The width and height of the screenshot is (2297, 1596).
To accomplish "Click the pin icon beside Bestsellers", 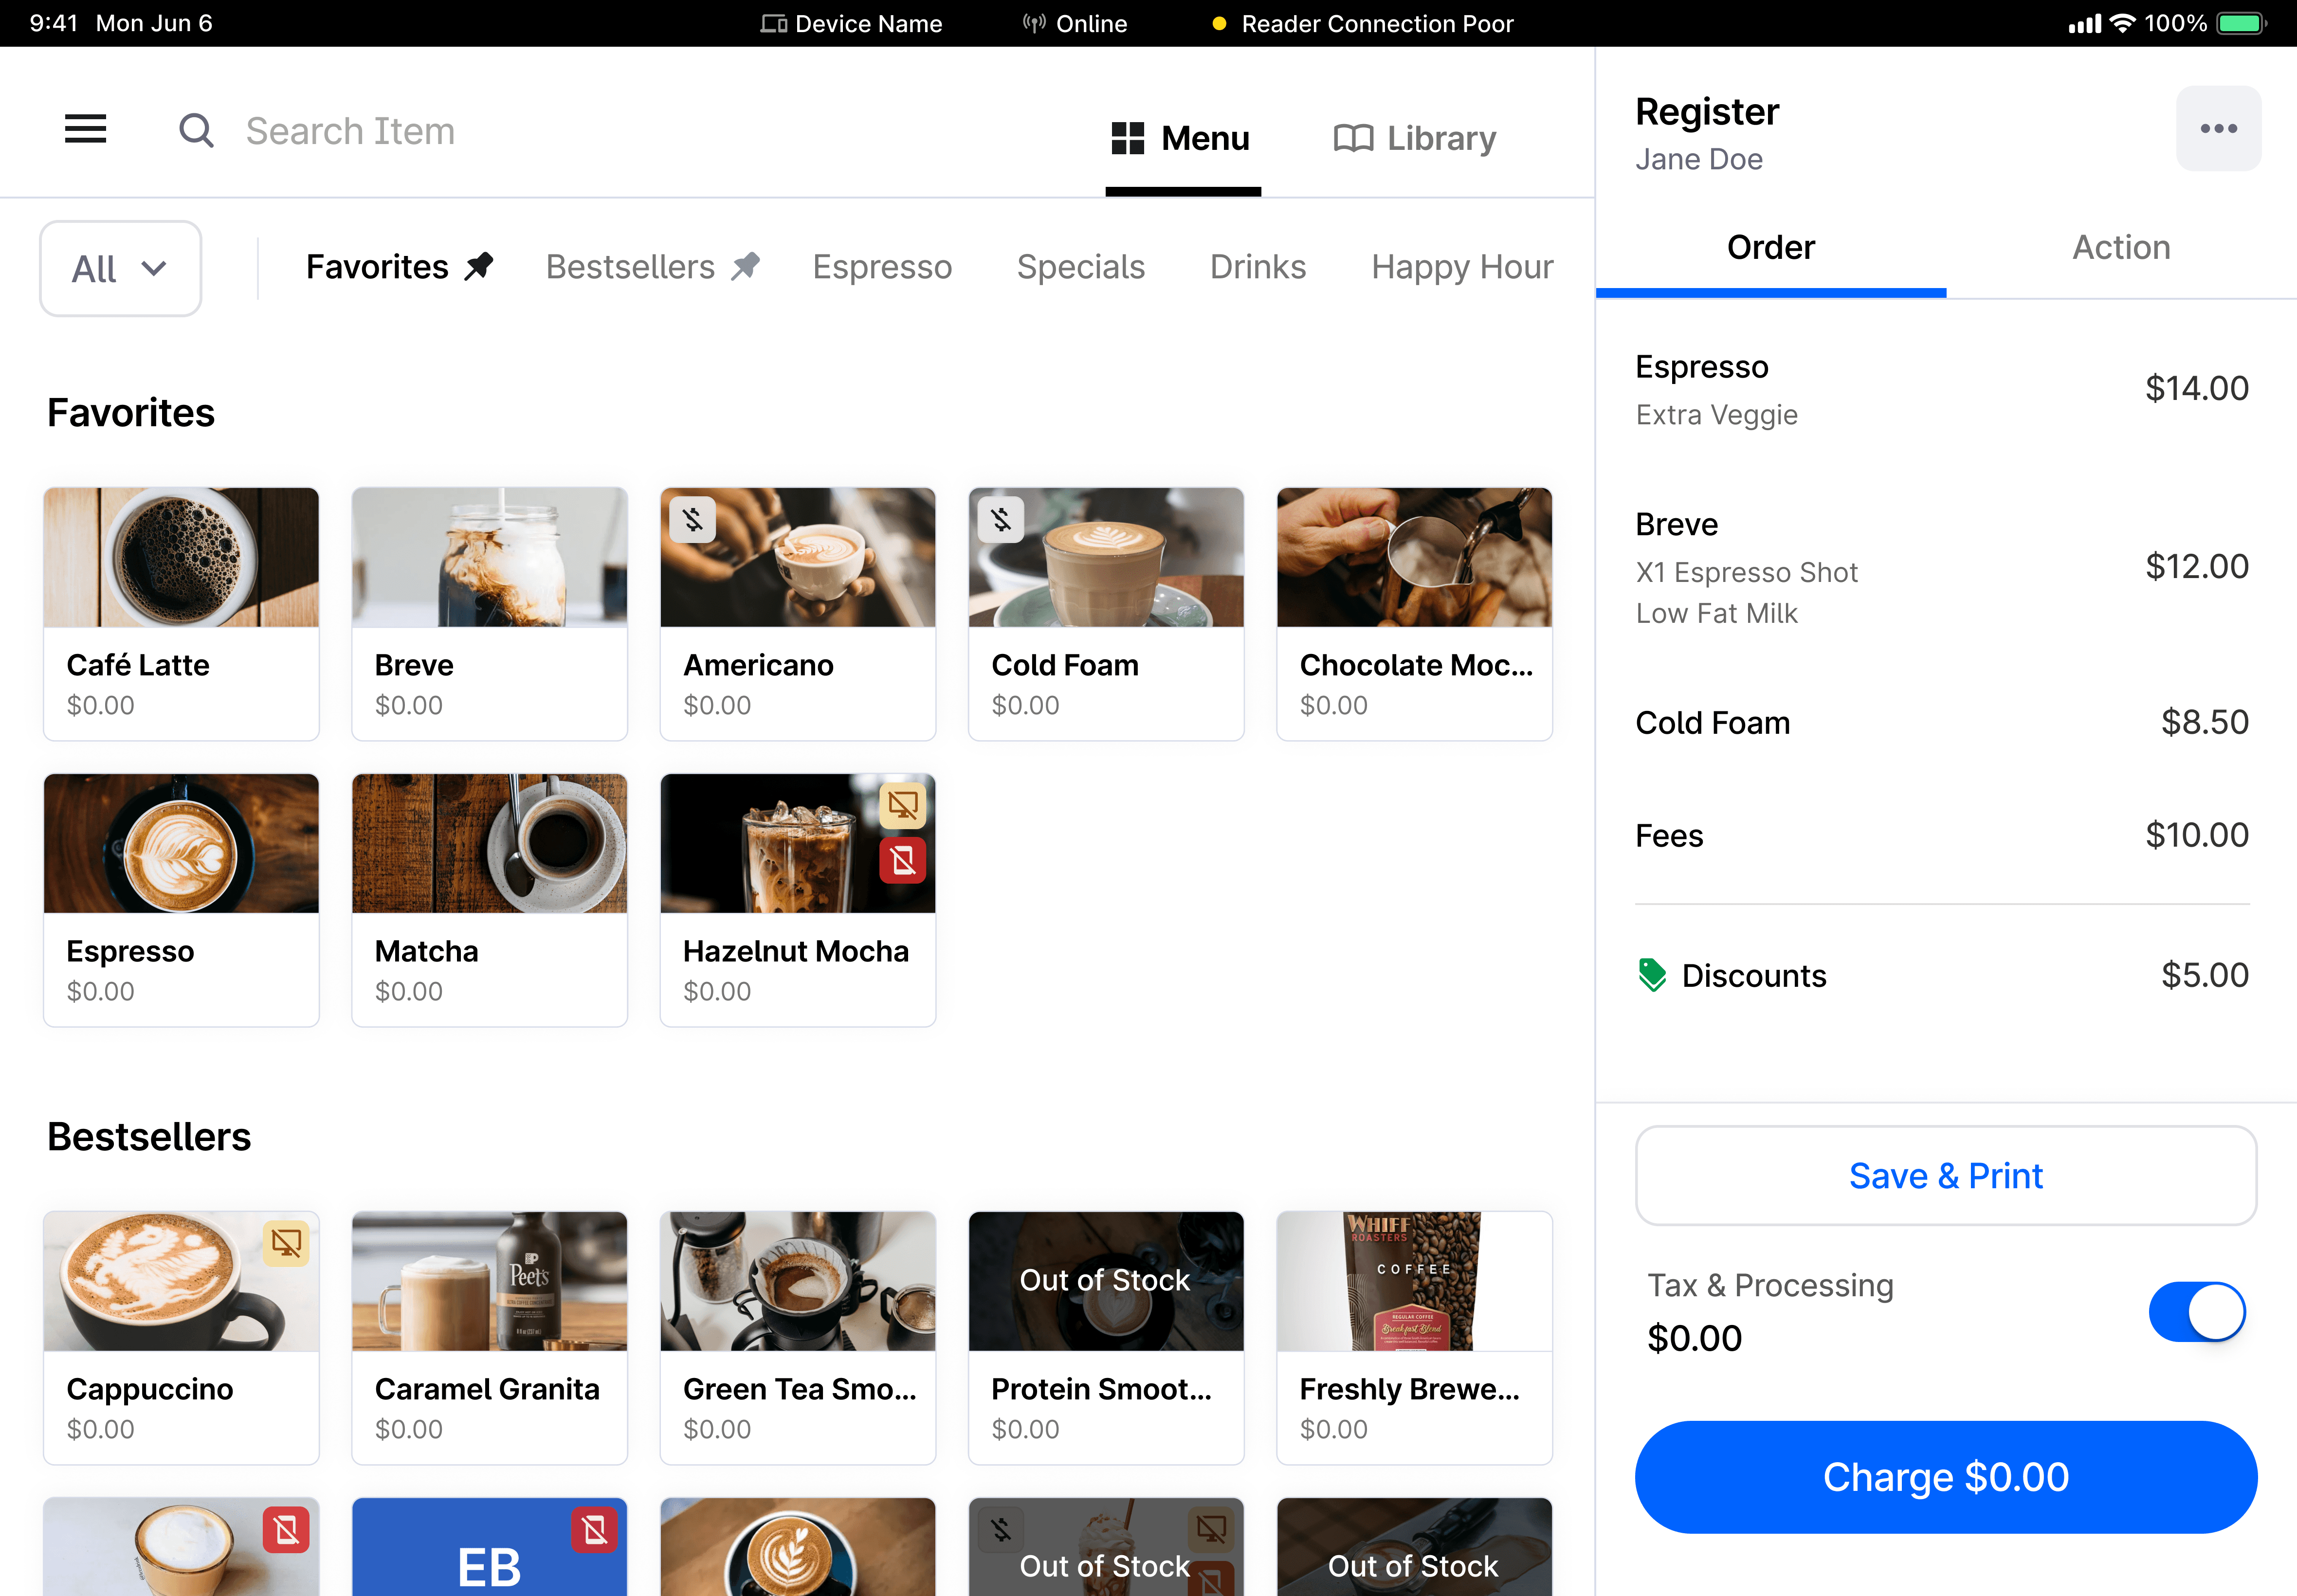I will (746, 266).
